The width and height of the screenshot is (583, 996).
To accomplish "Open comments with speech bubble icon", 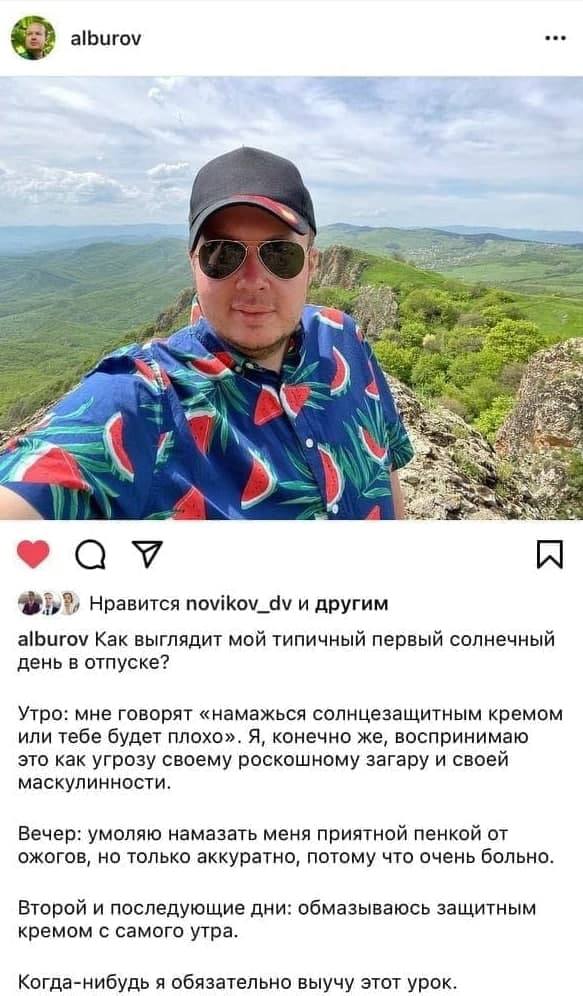I will click(x=90, y=555).
